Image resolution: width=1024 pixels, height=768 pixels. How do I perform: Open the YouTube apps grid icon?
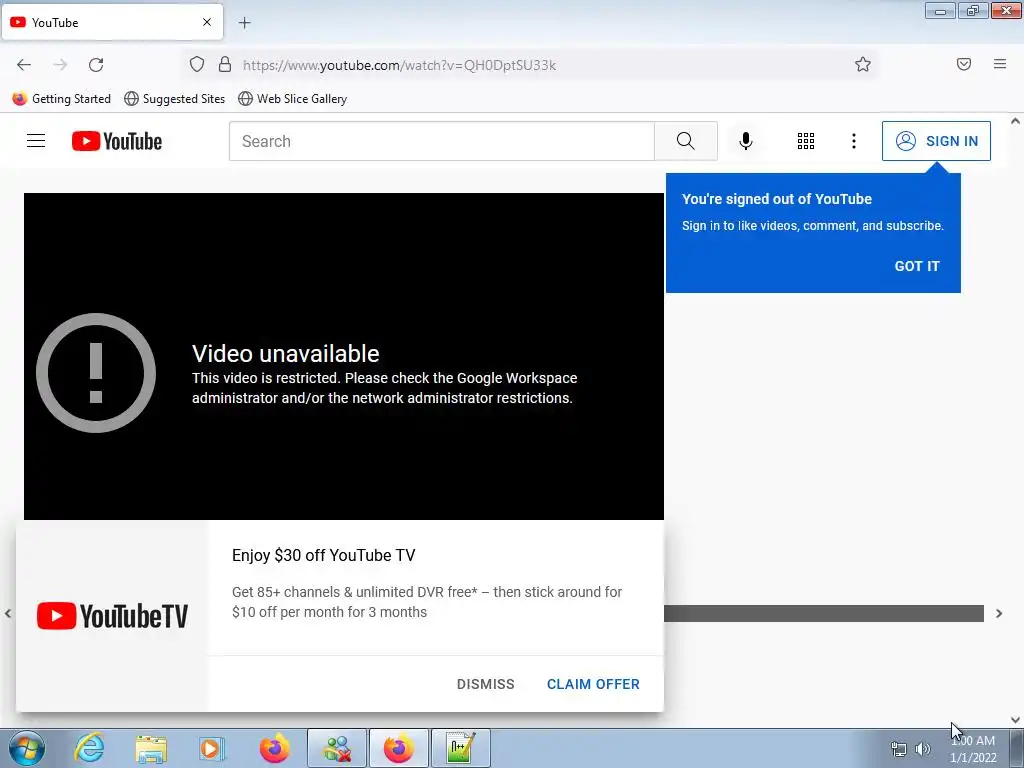click(806, 141)
